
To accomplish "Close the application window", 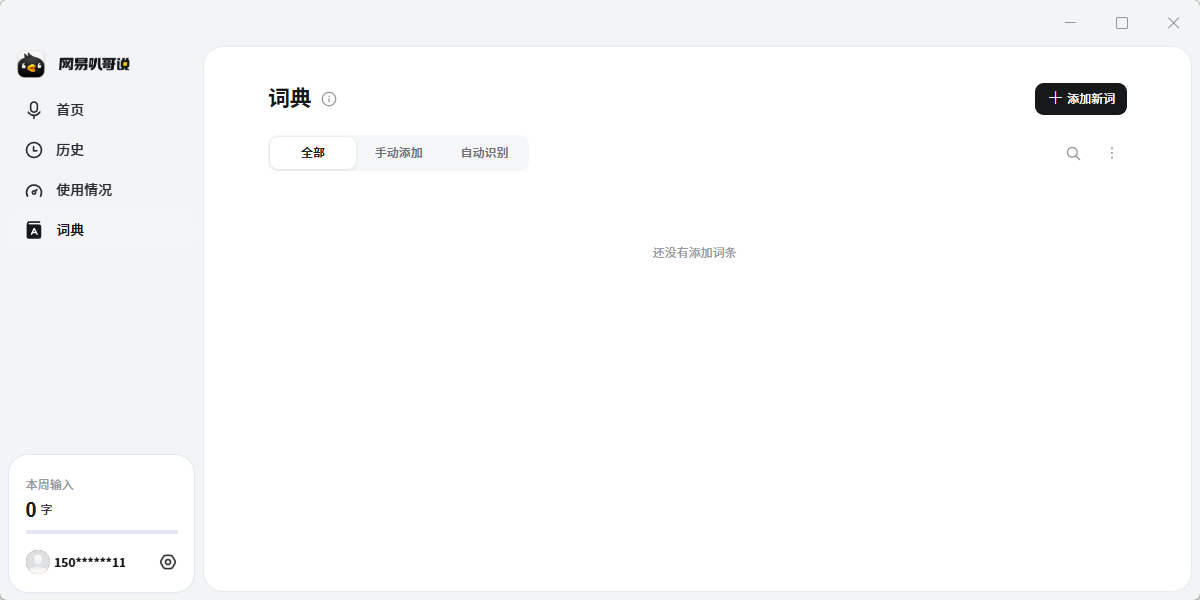I will point(1174,22).
